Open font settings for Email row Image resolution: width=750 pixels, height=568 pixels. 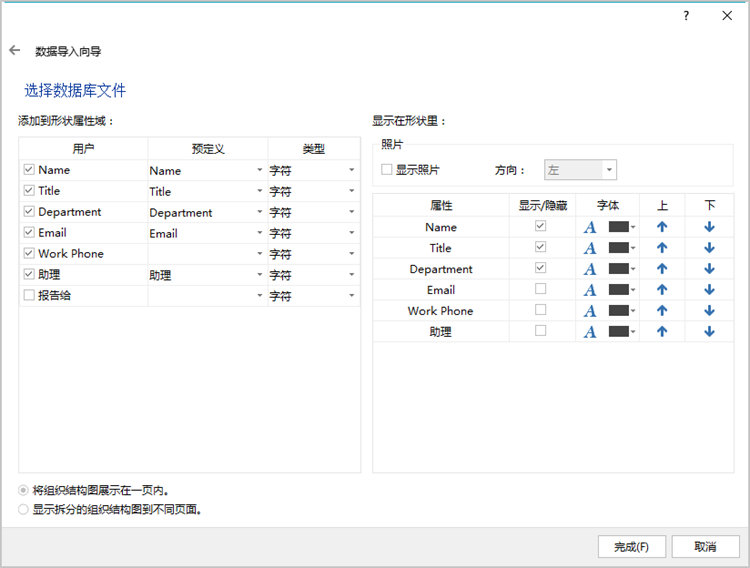point(590,290)
